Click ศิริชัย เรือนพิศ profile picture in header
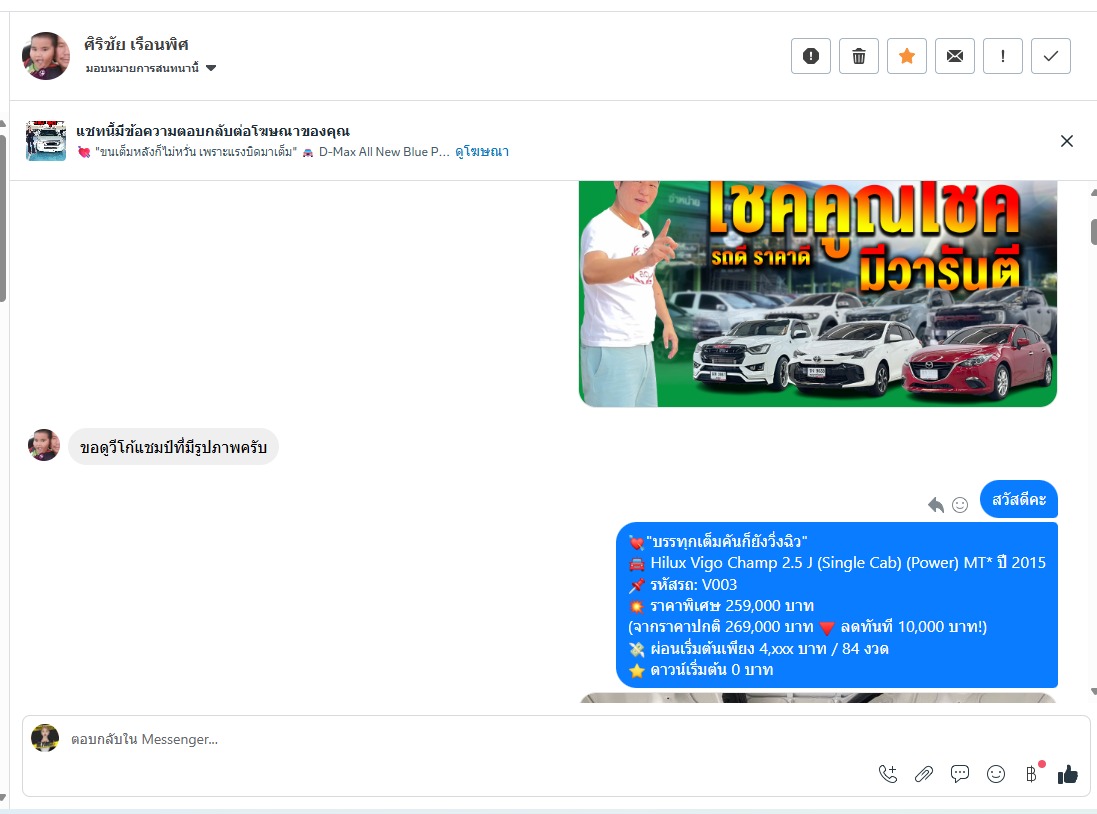 46,56
